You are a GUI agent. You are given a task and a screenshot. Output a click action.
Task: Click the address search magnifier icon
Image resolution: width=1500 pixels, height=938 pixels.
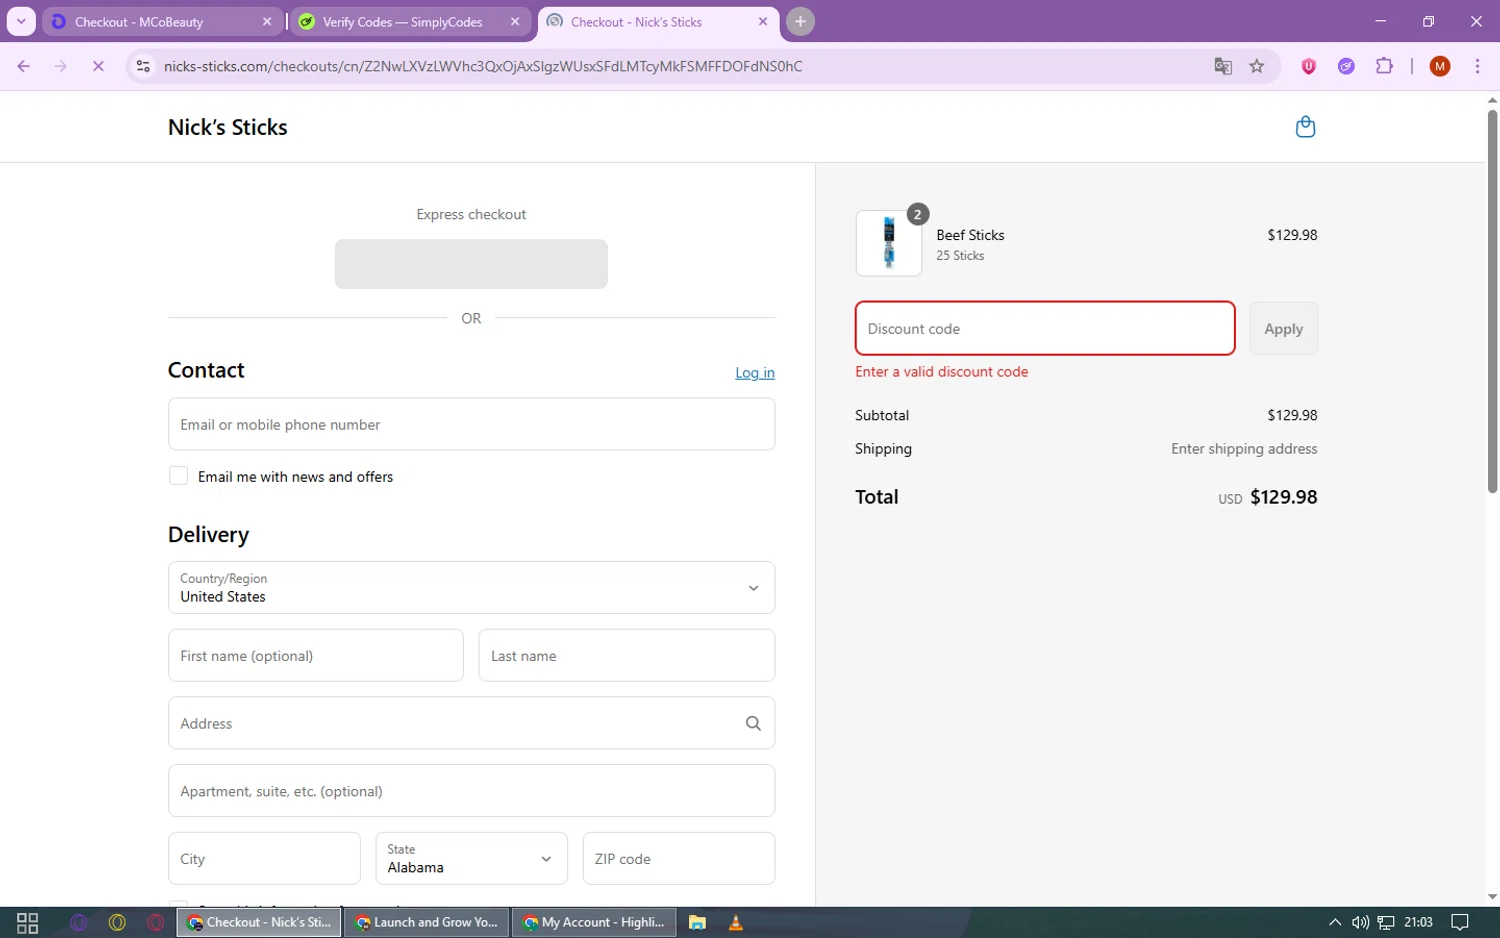click(x=753, y=723)
